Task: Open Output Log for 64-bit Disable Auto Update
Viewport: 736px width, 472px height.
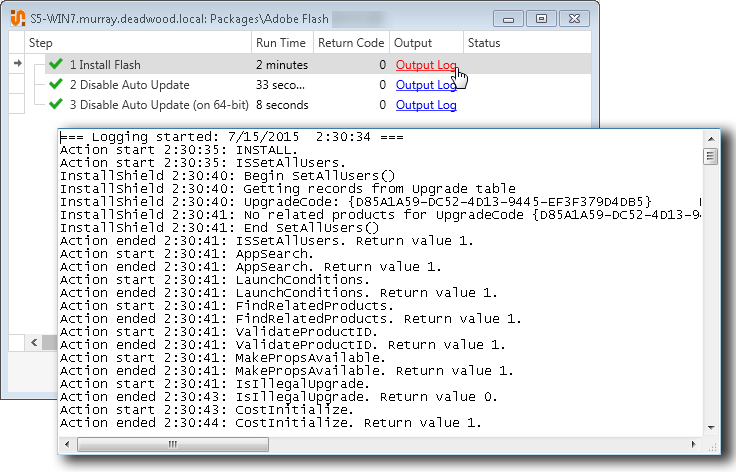Action: point(426,105)
